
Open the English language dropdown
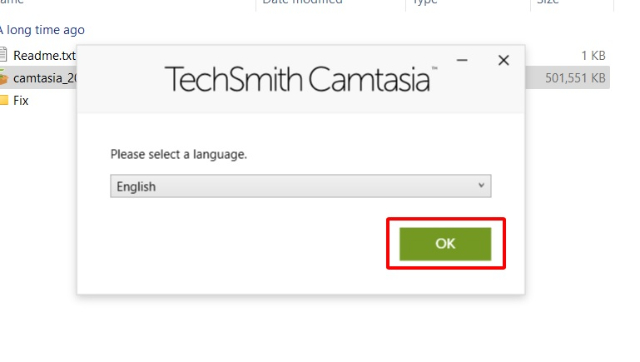(300, 186)
